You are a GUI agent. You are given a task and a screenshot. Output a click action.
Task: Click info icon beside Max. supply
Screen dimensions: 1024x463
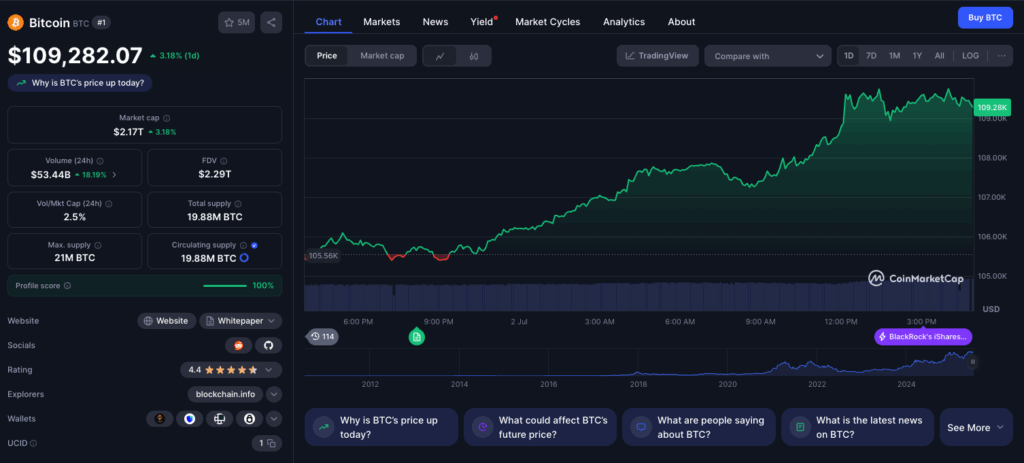[98, 246]
